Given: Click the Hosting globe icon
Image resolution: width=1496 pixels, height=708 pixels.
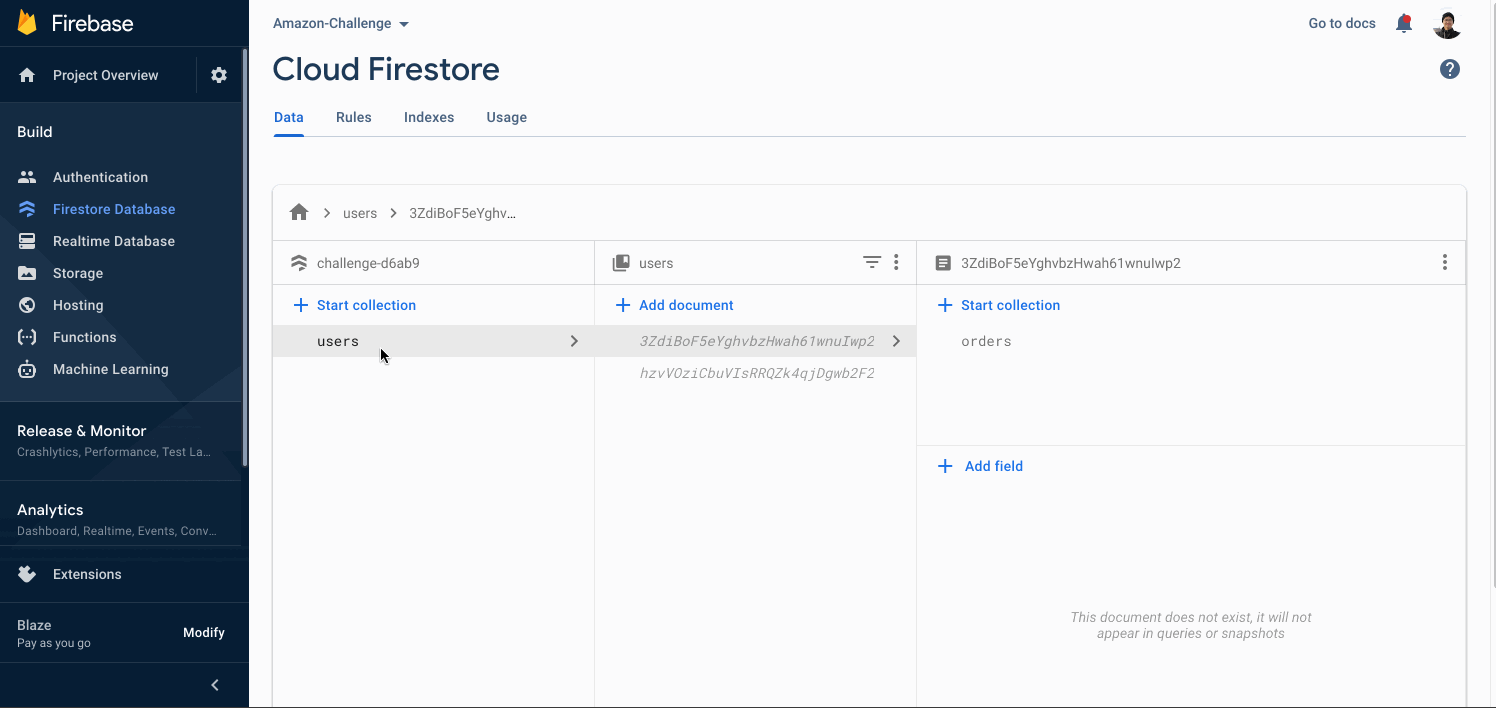Looking at the screenshot, I should 27,305.
